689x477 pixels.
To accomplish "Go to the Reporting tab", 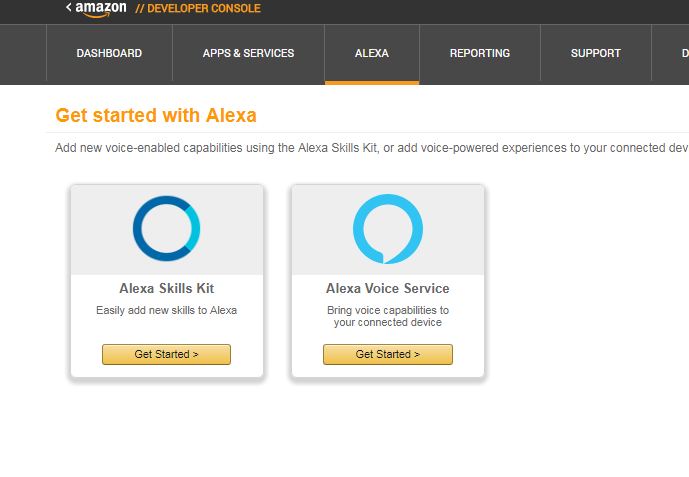I will (480, 53).
